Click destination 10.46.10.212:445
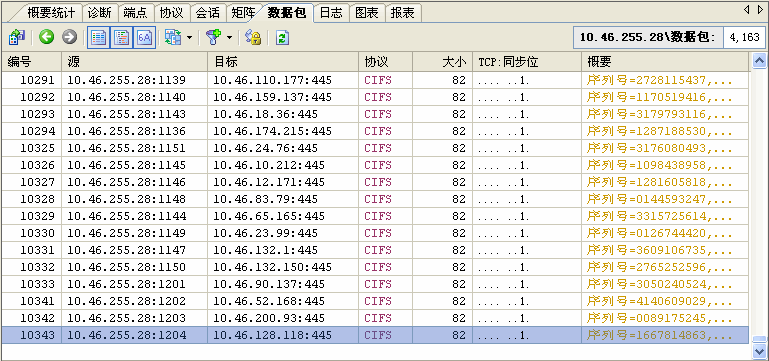769x361 pixels. tap(269, 165)
